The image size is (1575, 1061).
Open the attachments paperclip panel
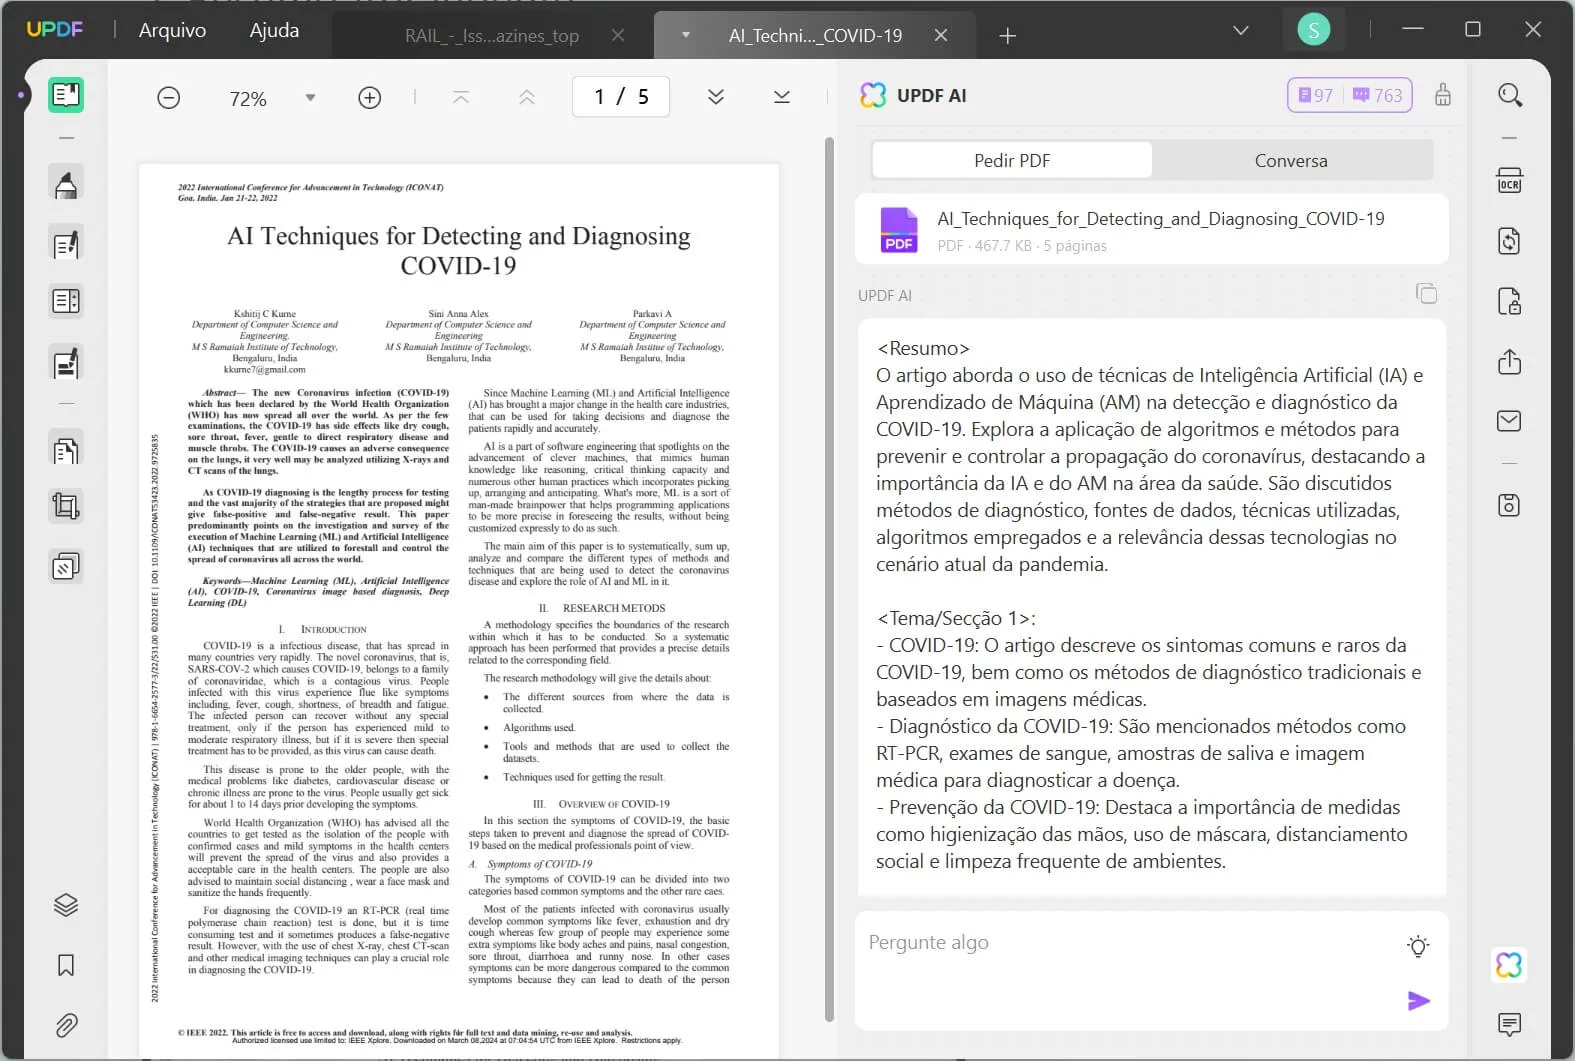(66, 1025)
